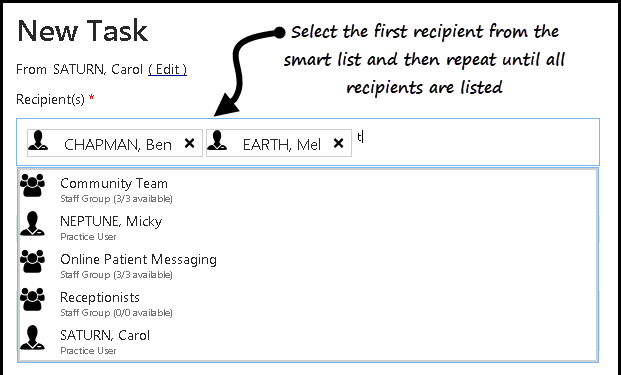Open the Edit link next to sender
This screenshot has width=621, height=375.
click(168, 69)
